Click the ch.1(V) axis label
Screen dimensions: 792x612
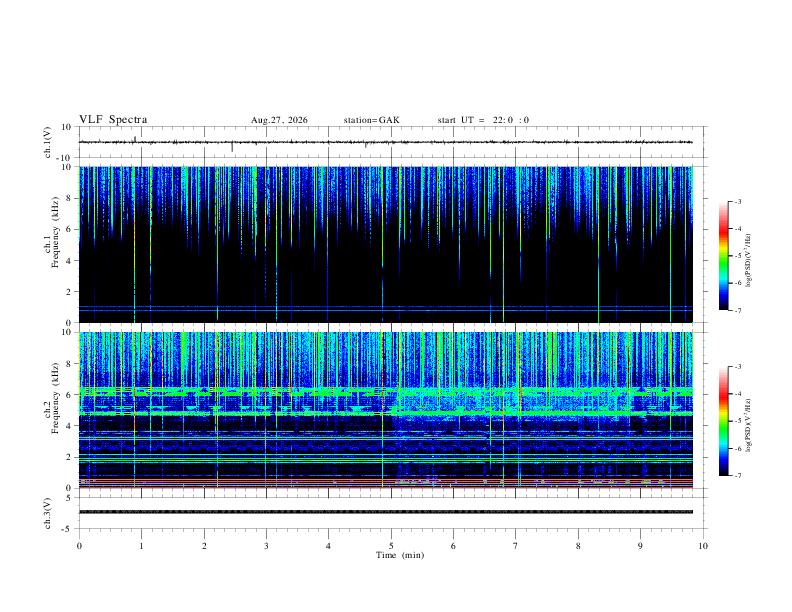(48, 142)
